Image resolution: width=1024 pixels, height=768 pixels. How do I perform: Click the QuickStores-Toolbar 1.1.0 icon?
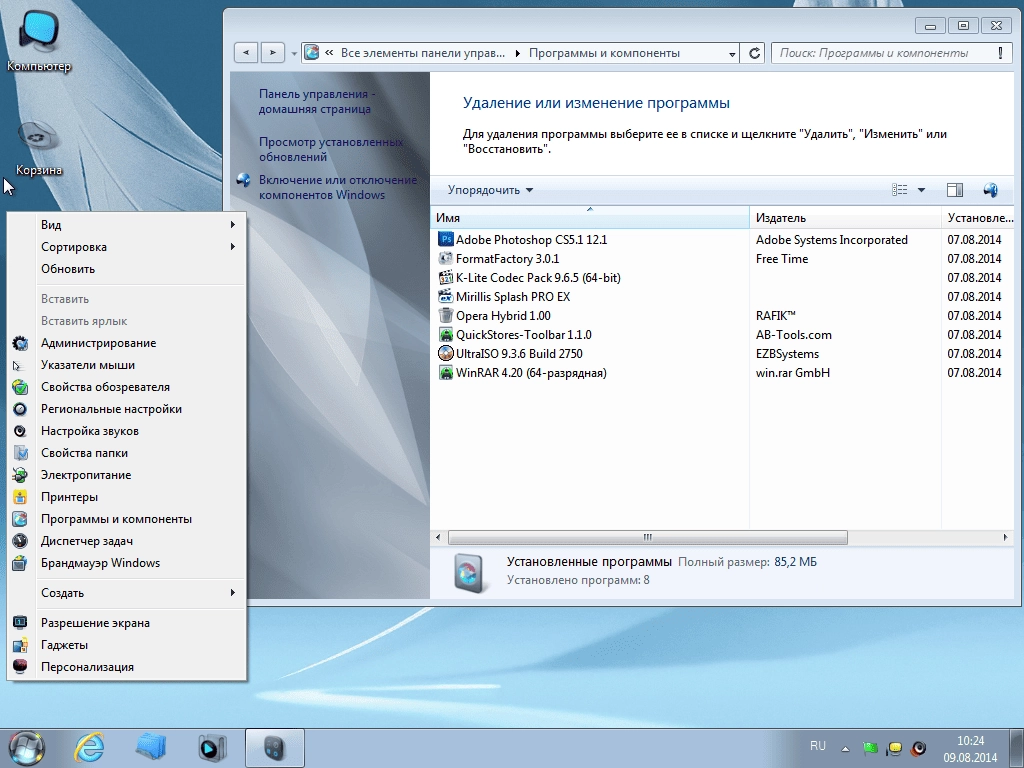445,334
